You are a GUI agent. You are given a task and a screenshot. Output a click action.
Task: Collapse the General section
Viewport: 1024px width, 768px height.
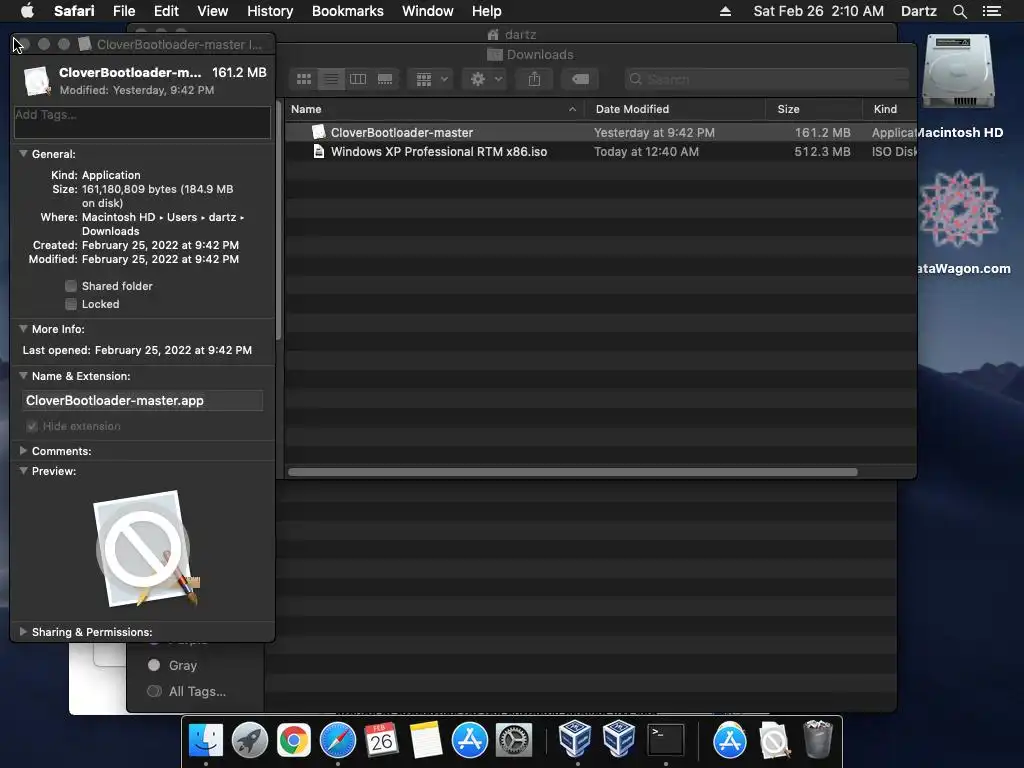coord(24,154)
